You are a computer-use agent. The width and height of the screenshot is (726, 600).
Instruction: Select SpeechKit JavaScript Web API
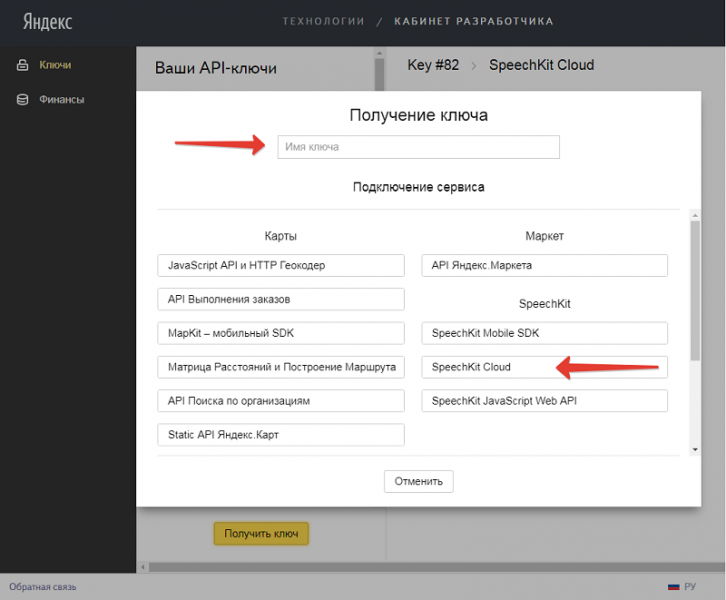544,401
